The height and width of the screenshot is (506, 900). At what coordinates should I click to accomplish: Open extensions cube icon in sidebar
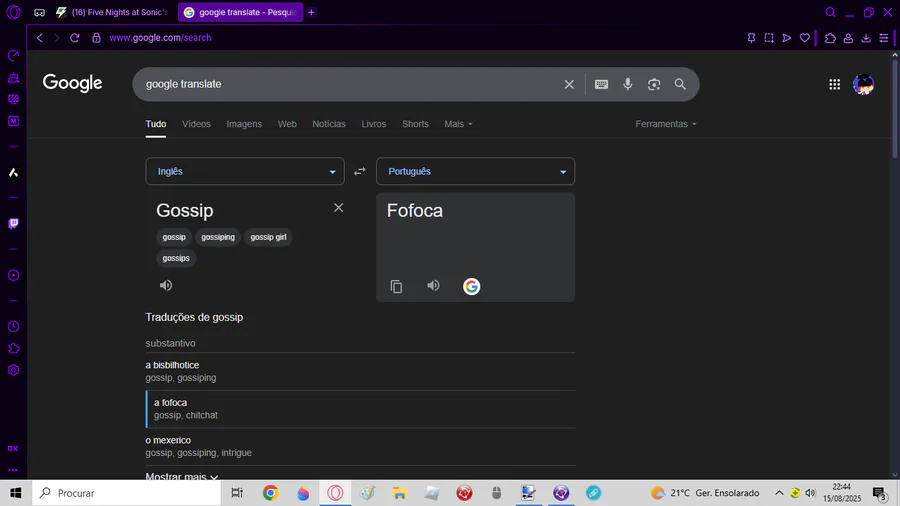[x=13, y=348]
